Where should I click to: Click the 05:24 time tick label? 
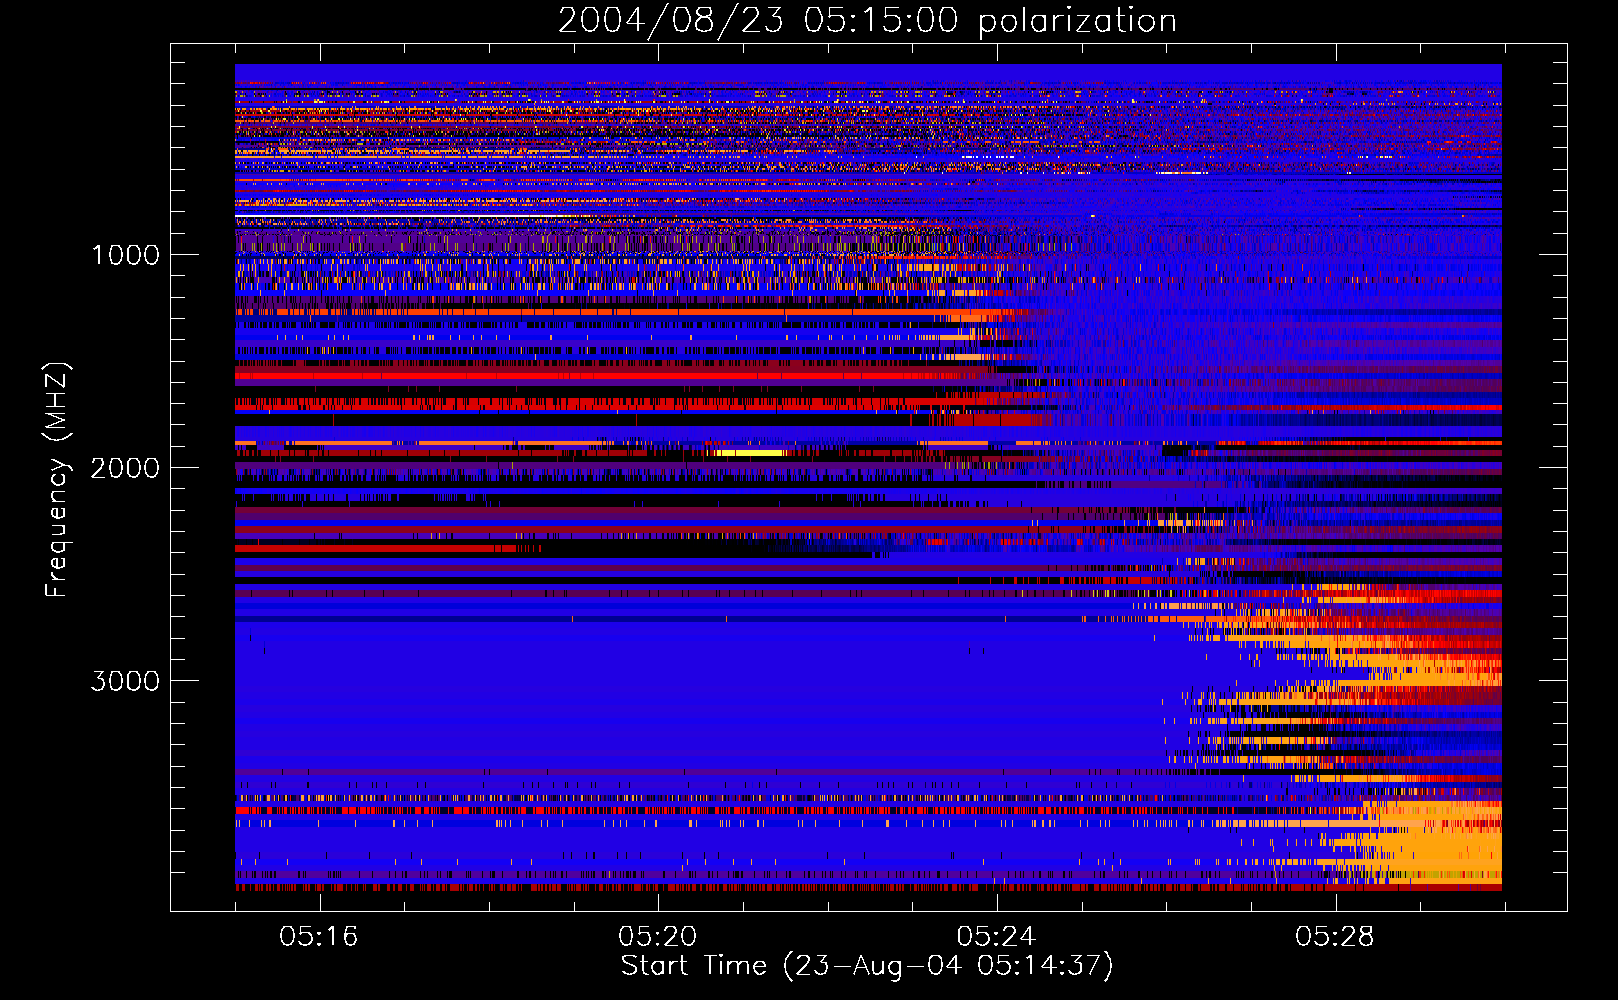(x=996, y=937)
